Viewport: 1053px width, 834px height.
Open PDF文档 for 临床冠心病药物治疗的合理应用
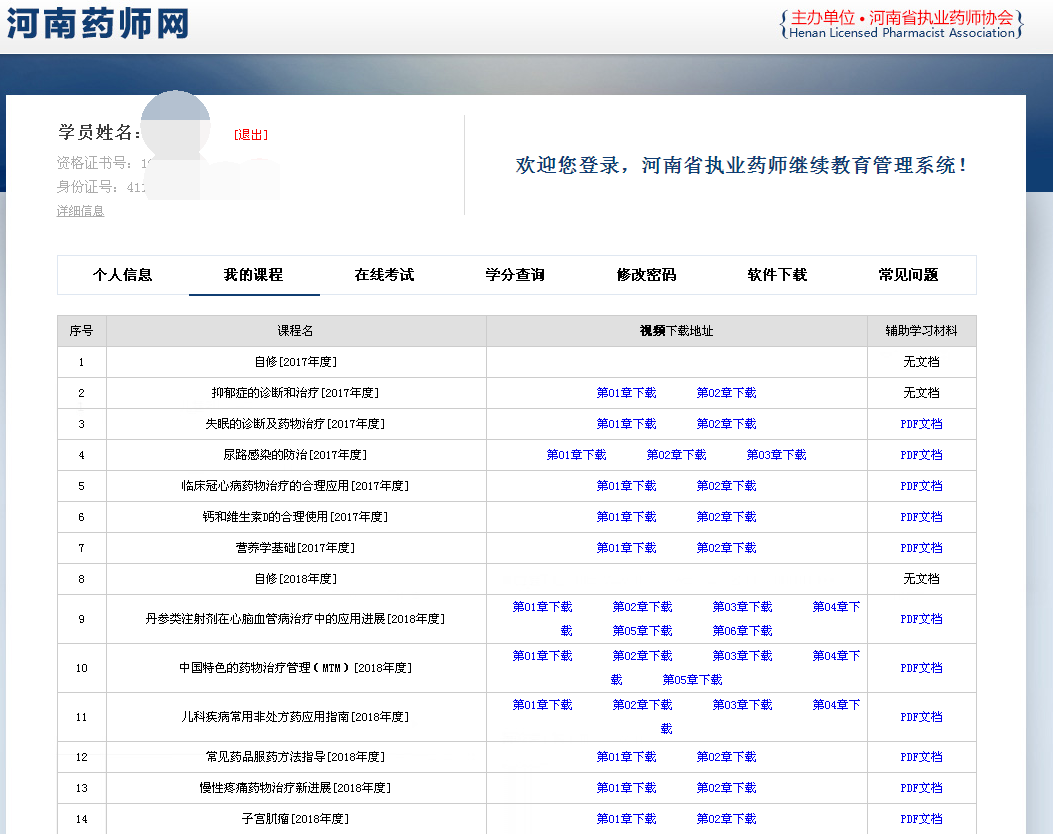pos(921,486)
